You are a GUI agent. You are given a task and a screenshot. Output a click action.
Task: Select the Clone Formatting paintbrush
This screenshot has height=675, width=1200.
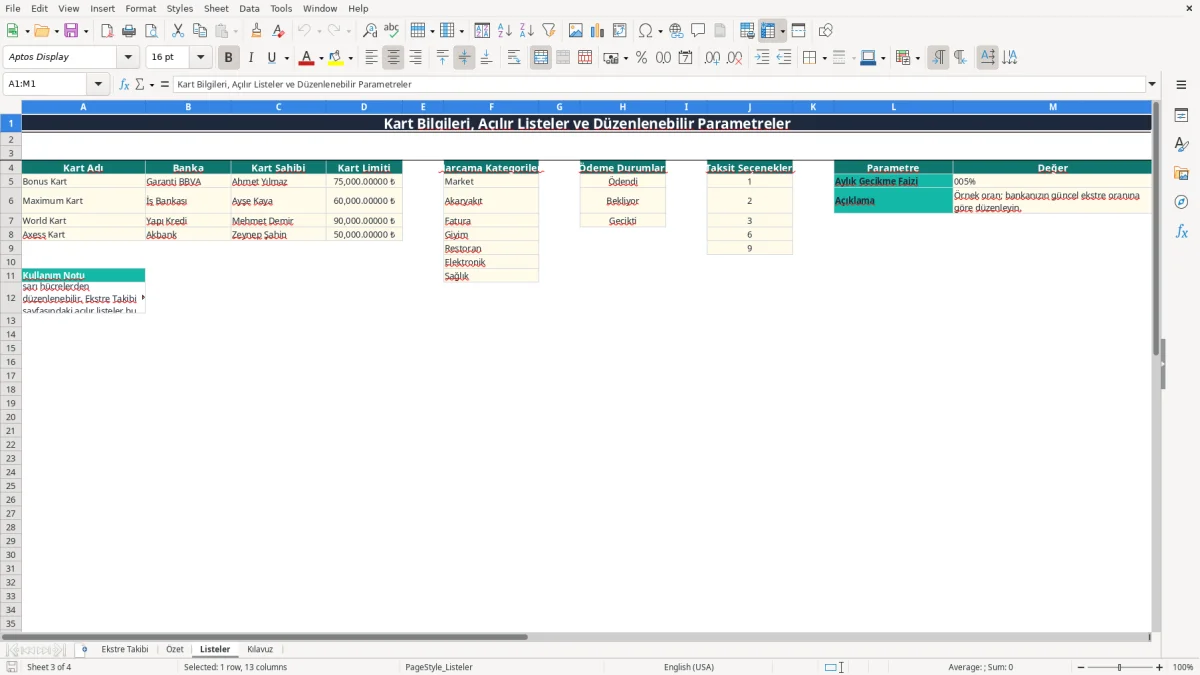(257, 31)
